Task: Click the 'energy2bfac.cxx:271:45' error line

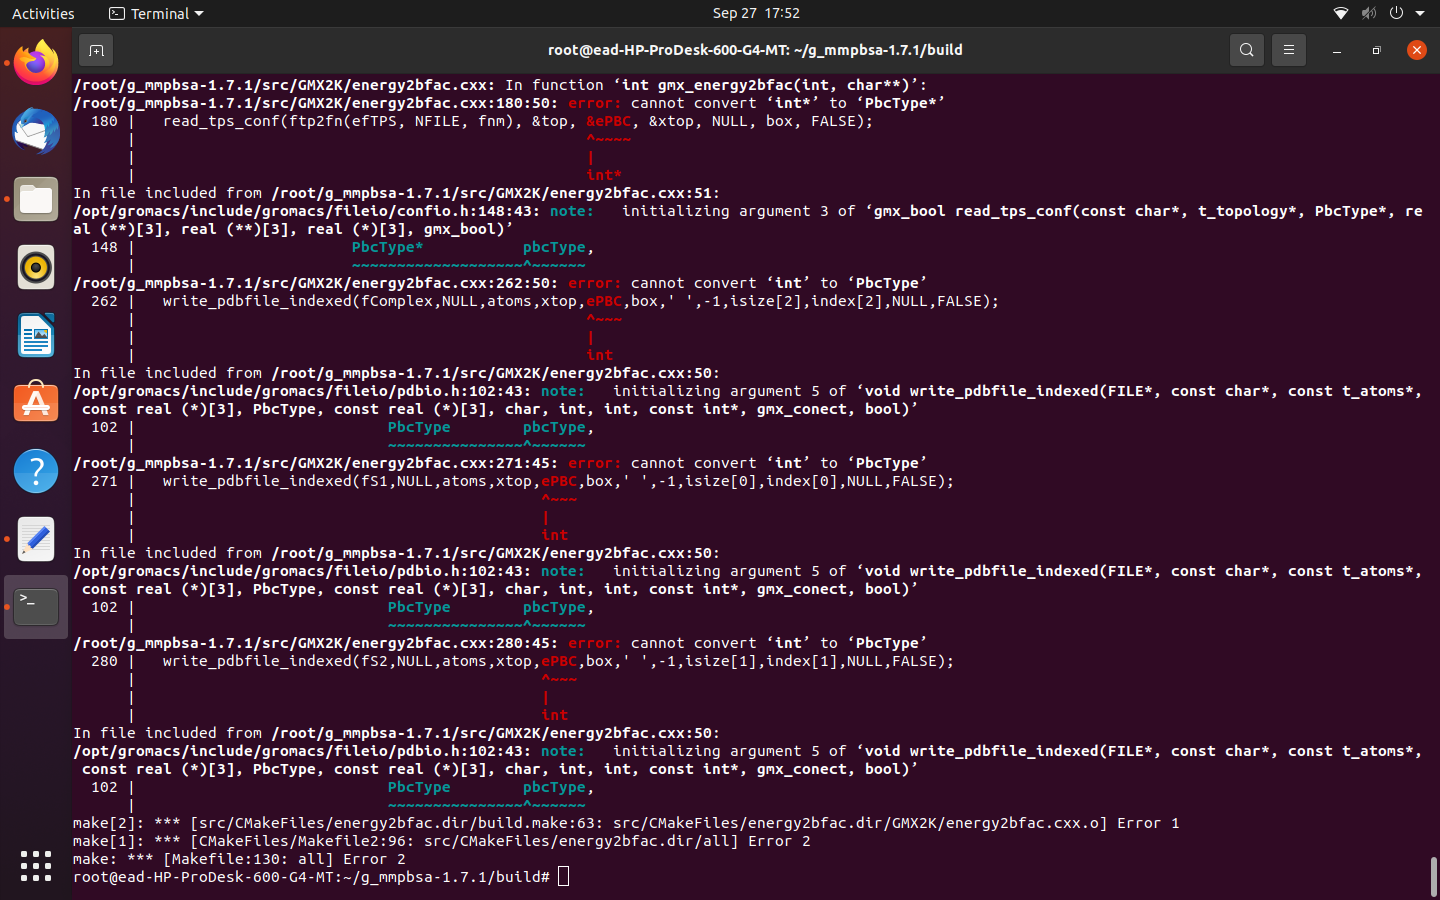Action: point(500,463)
